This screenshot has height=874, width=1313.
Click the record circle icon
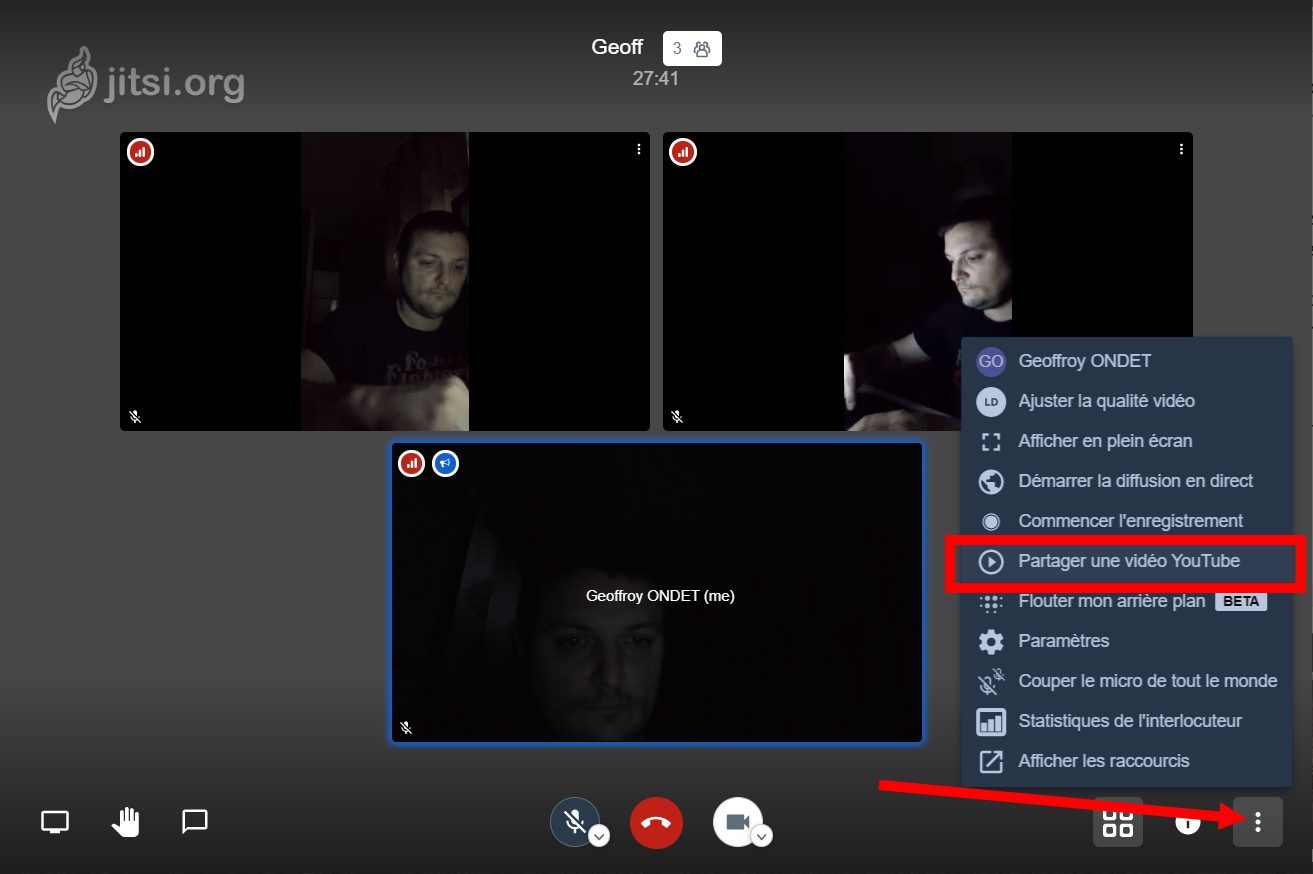click(990, 521)
